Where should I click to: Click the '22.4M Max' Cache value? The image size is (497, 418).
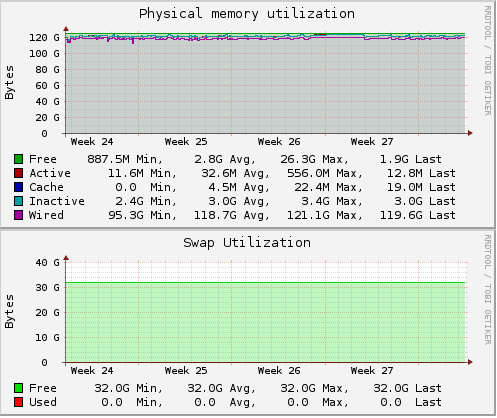(x=328, y=187)
